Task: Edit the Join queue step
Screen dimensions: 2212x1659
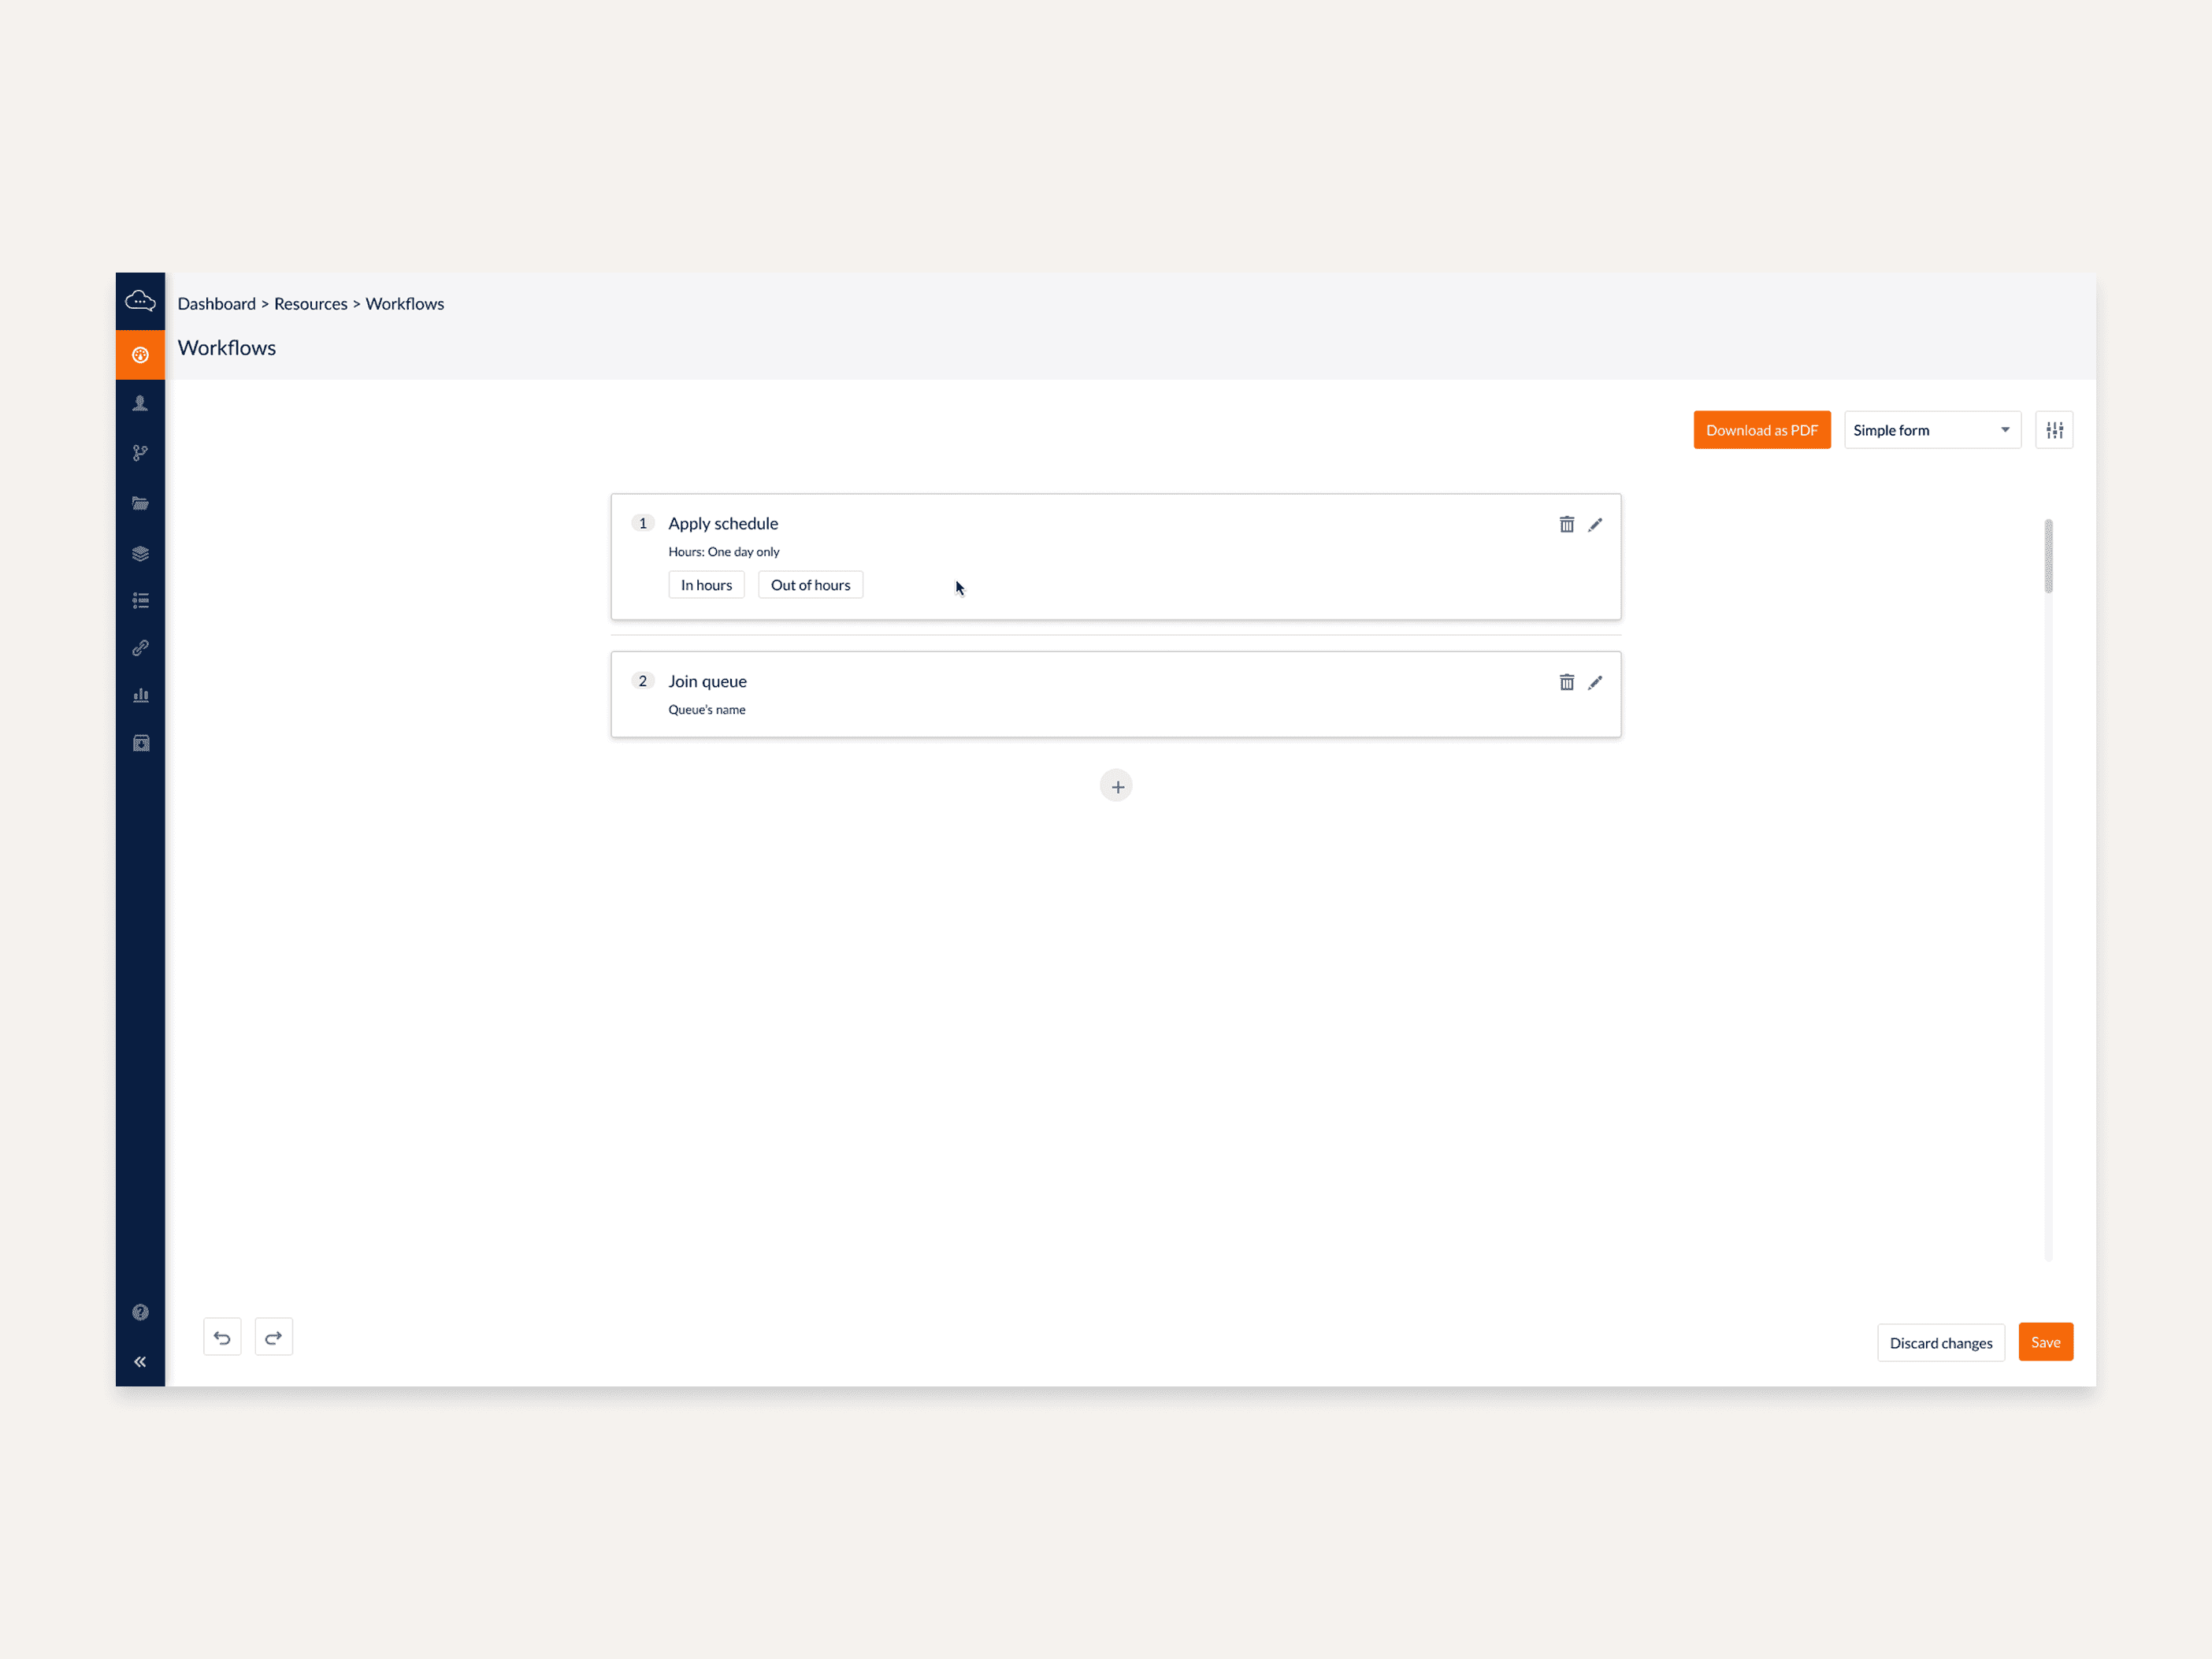Action: click(x=1595, y=682)
